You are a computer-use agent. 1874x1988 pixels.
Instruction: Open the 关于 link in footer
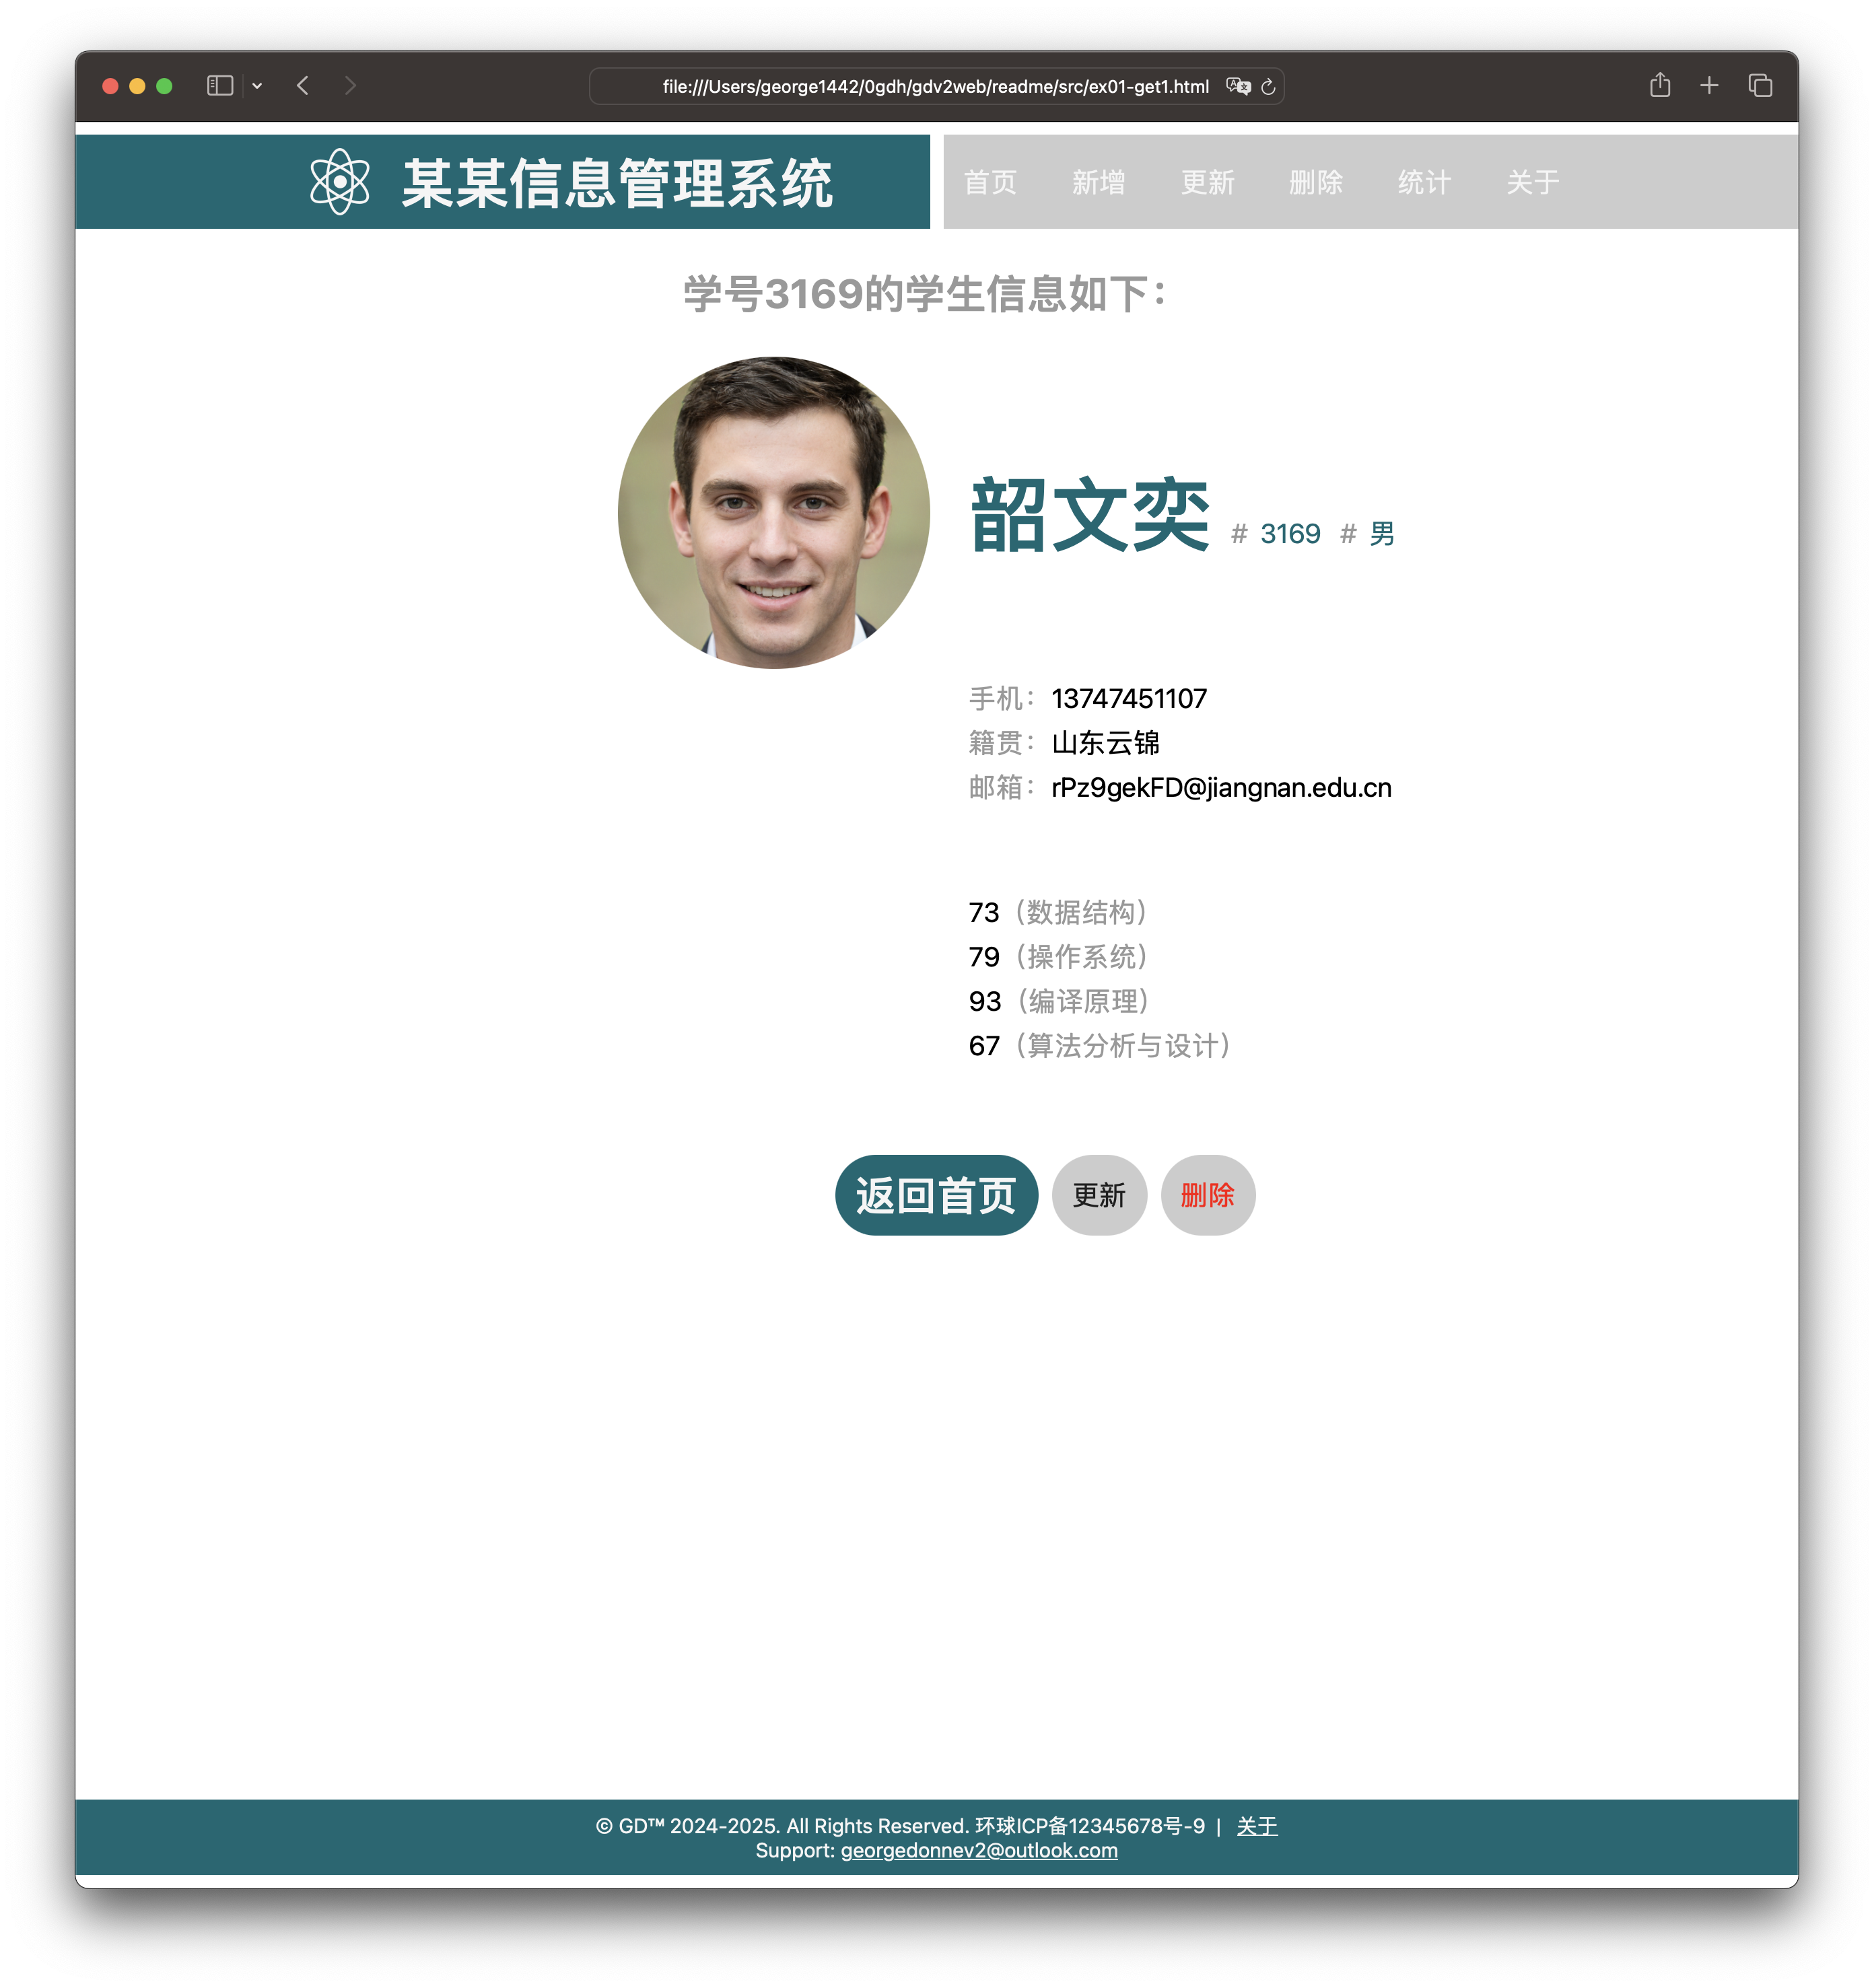point(1257,1826)
